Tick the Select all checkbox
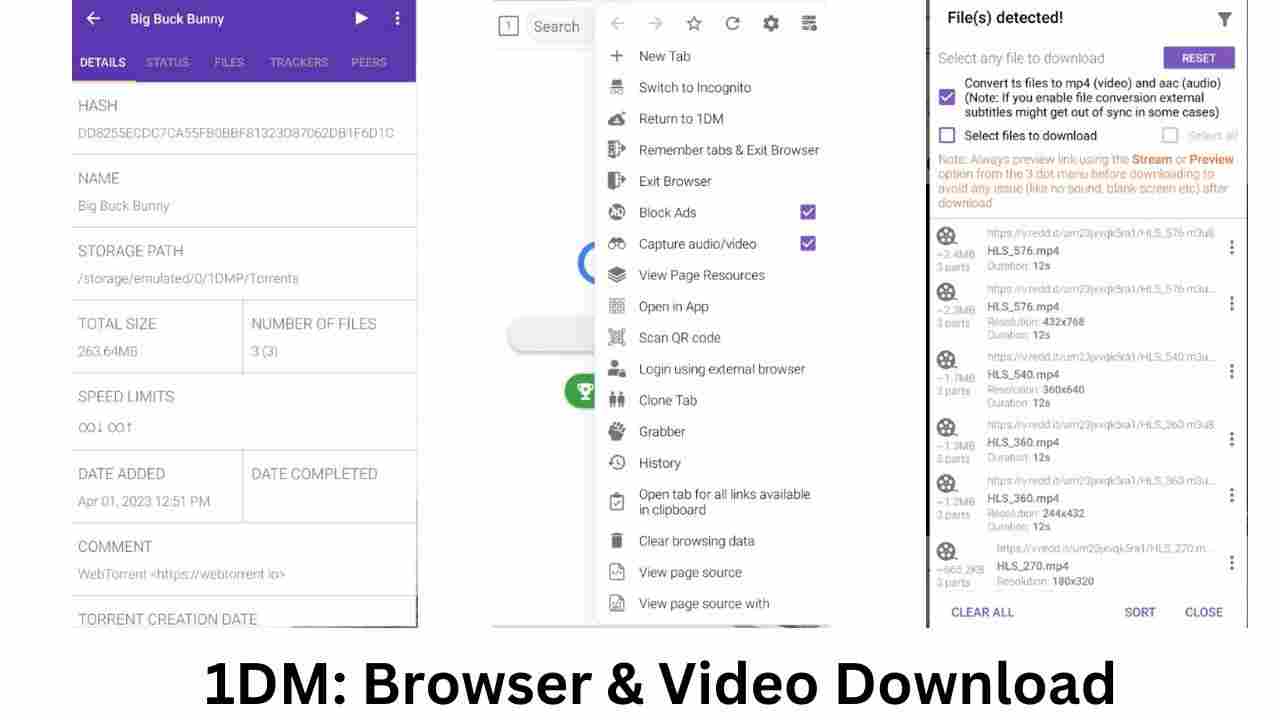This screenshot has height=720, width=1280. pyautogui.click(x=1170, y=135)
